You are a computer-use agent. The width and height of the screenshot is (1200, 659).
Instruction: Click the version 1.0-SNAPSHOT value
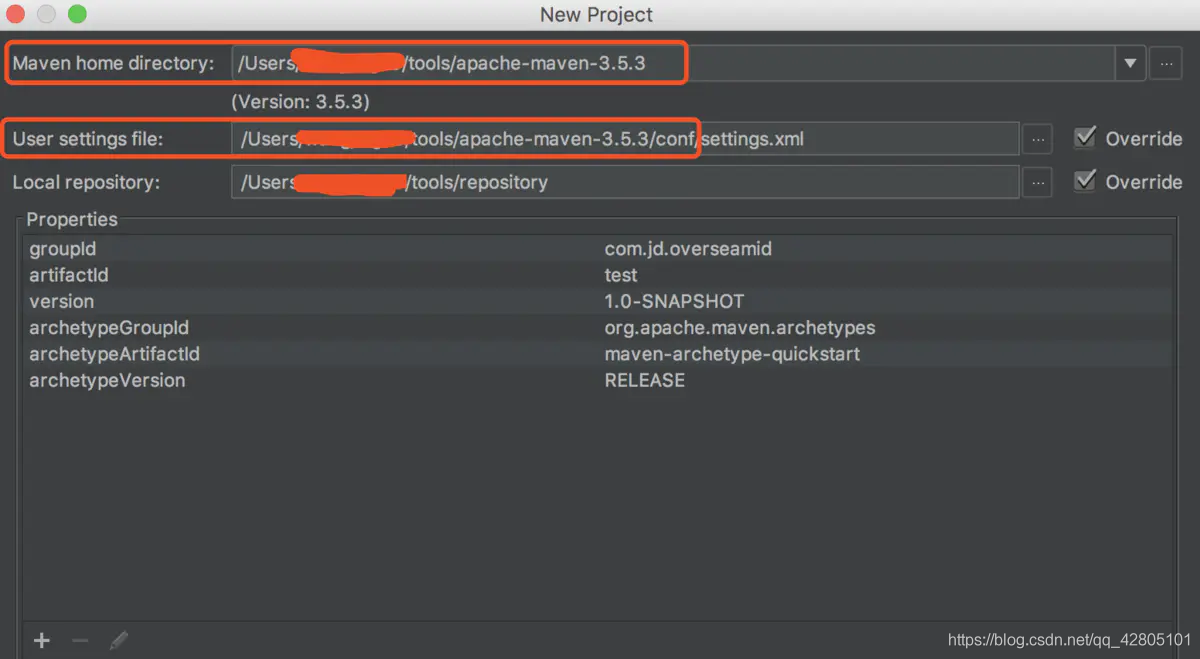(673, 301)
